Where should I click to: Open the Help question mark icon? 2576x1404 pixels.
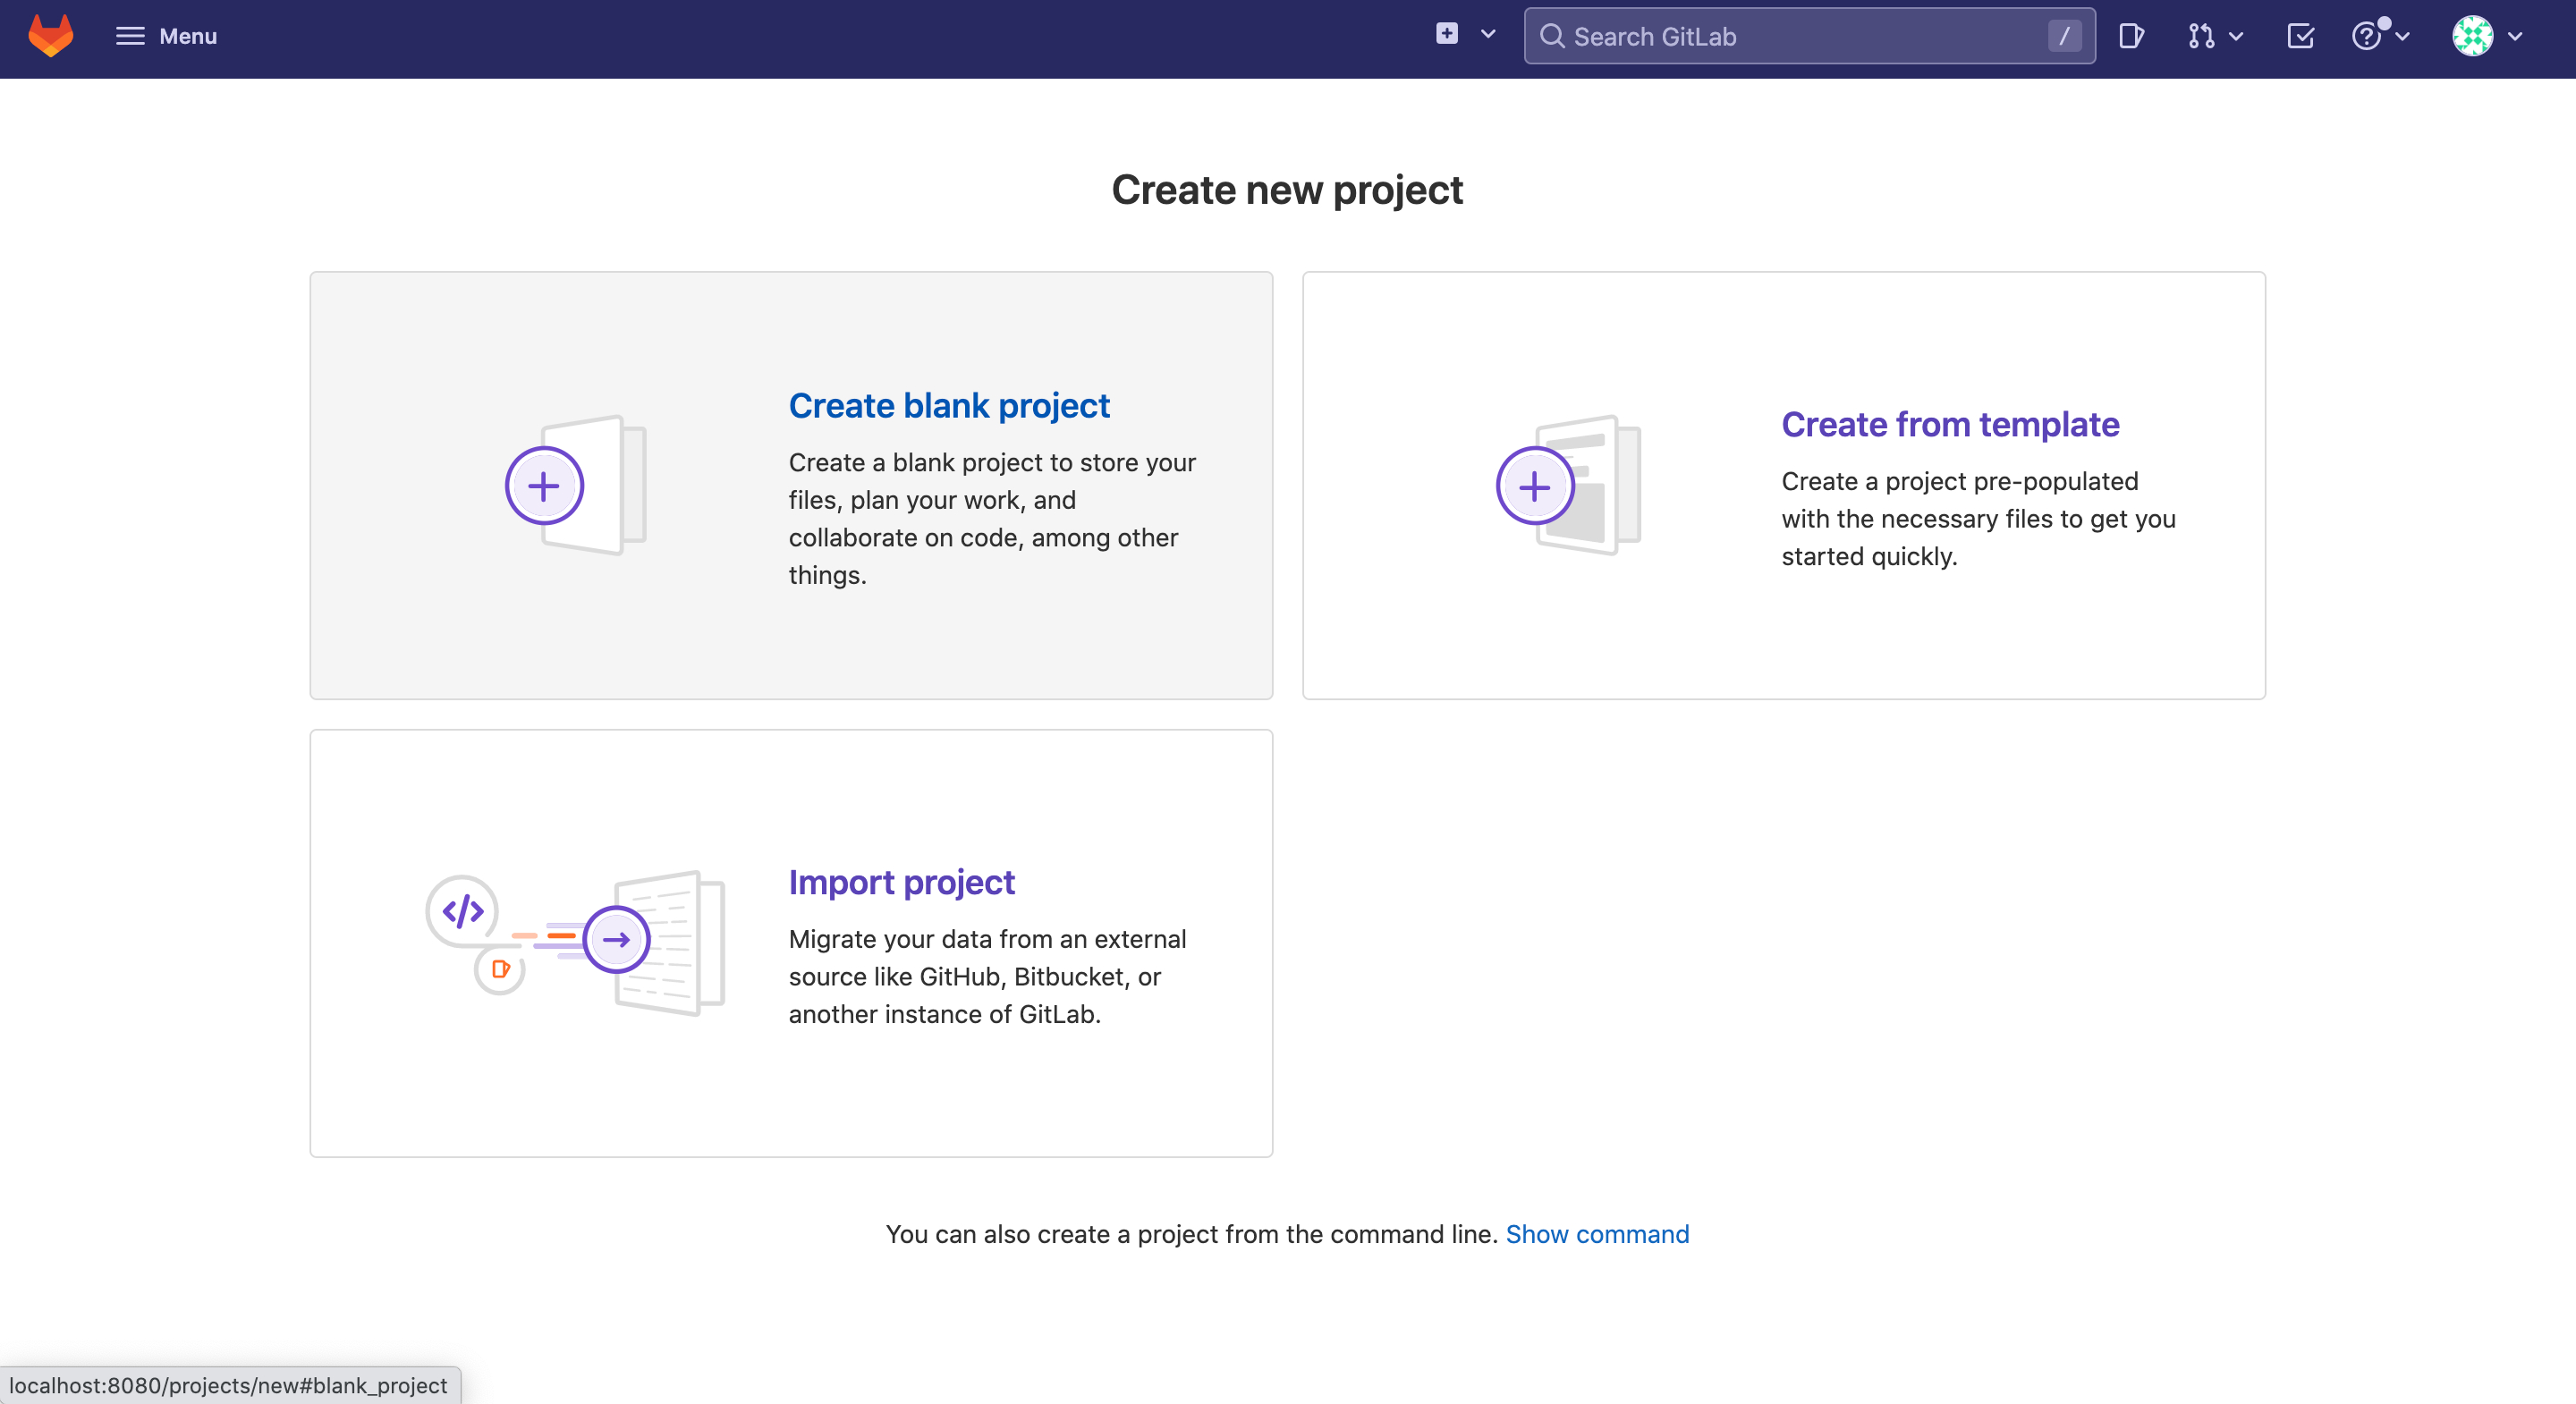point(2367,36)
